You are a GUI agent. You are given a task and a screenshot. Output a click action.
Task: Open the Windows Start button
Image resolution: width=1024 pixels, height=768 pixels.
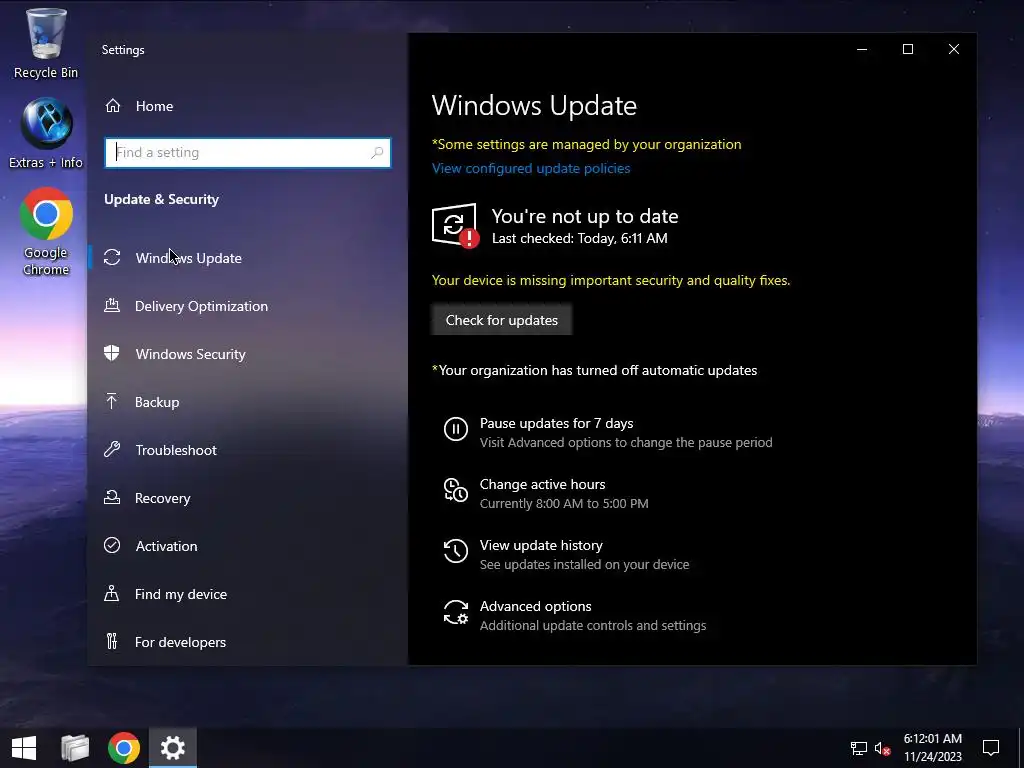(x=24, y=748)
